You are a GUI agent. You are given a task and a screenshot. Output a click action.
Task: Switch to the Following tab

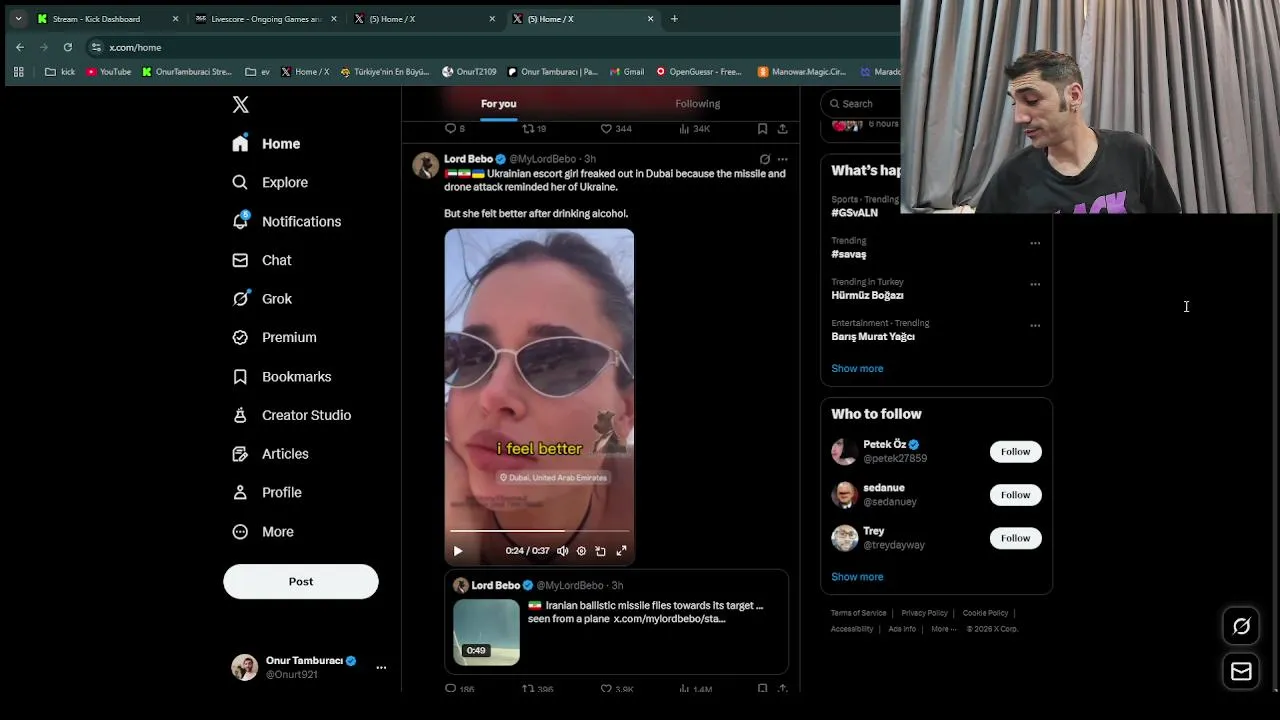click(x=697, y=104)
